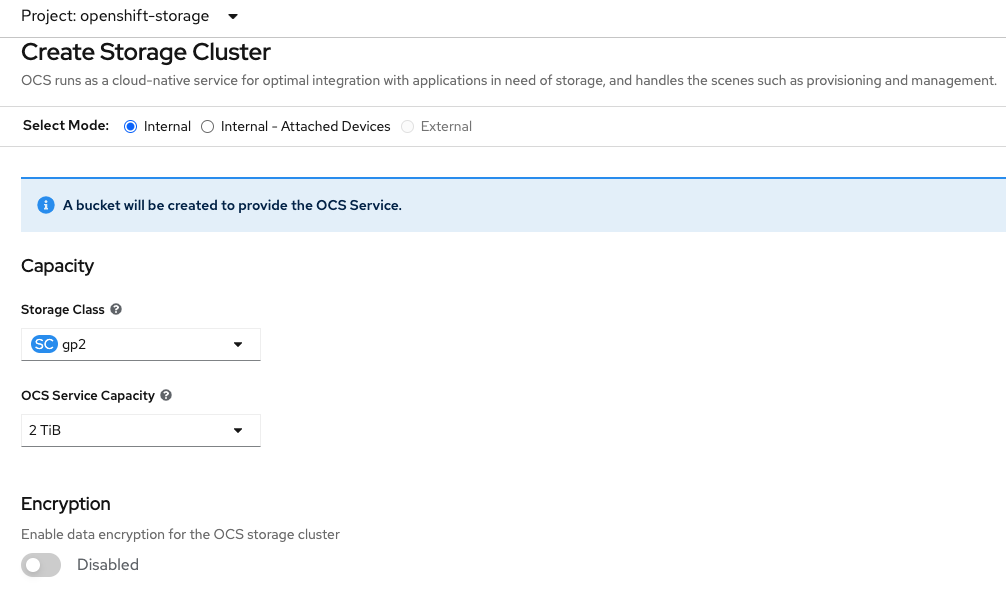Open the gp2 Storage Class dropdown
The image size is (1006, 595).
click(x=141, y=345)
